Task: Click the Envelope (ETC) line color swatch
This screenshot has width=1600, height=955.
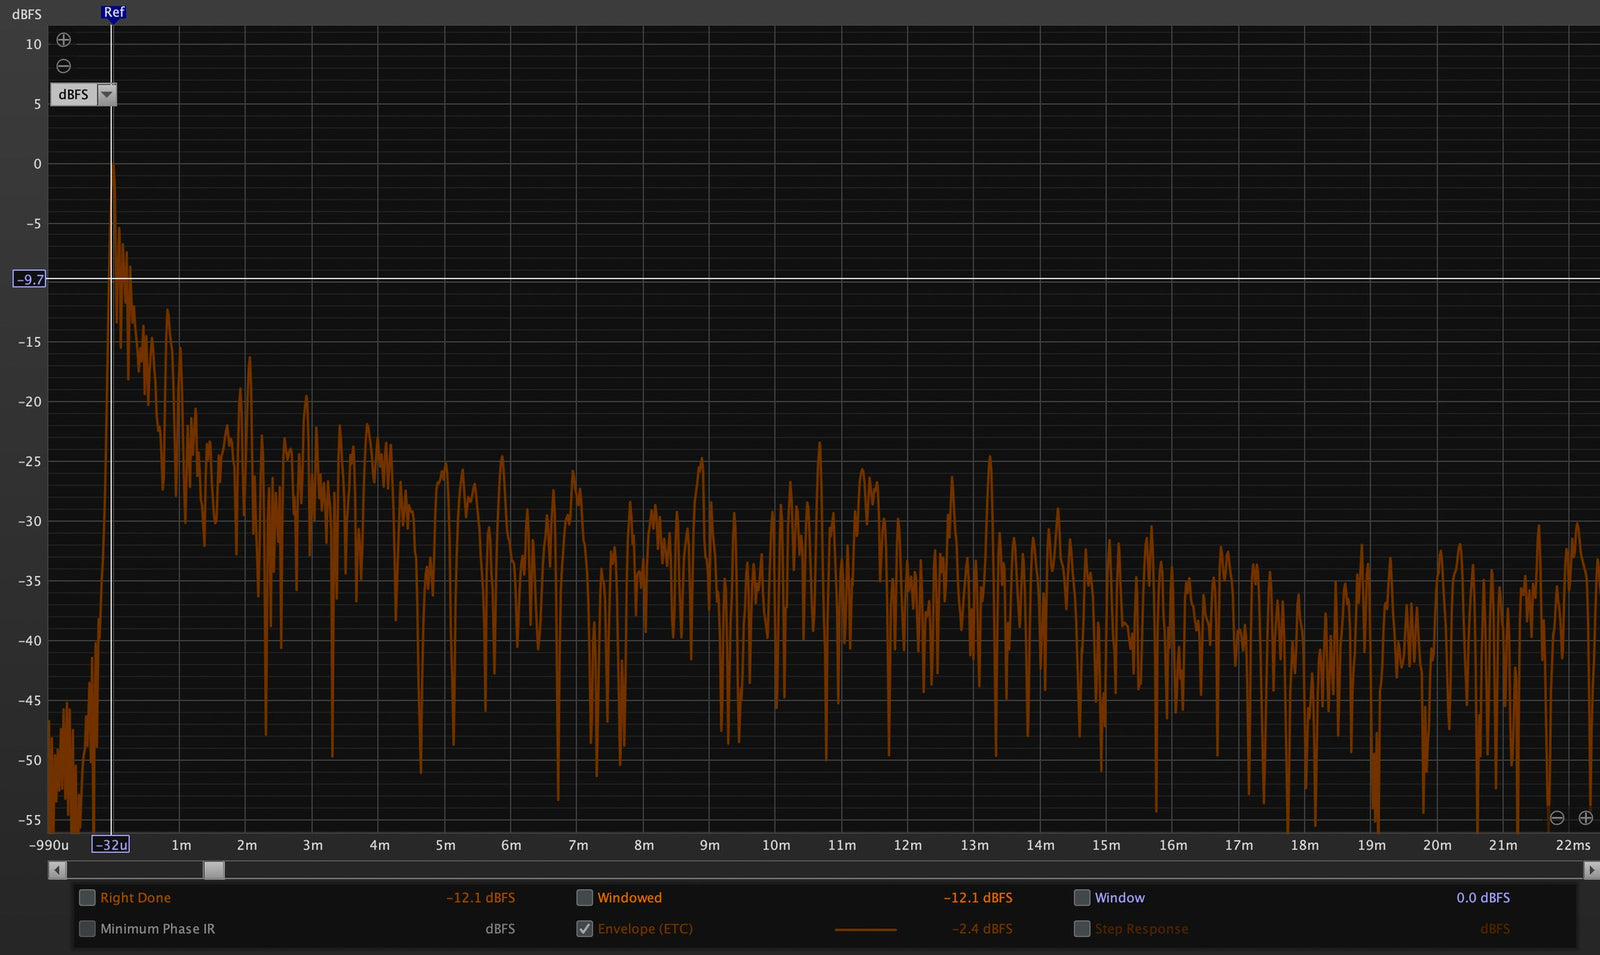Action: (866, 929)
